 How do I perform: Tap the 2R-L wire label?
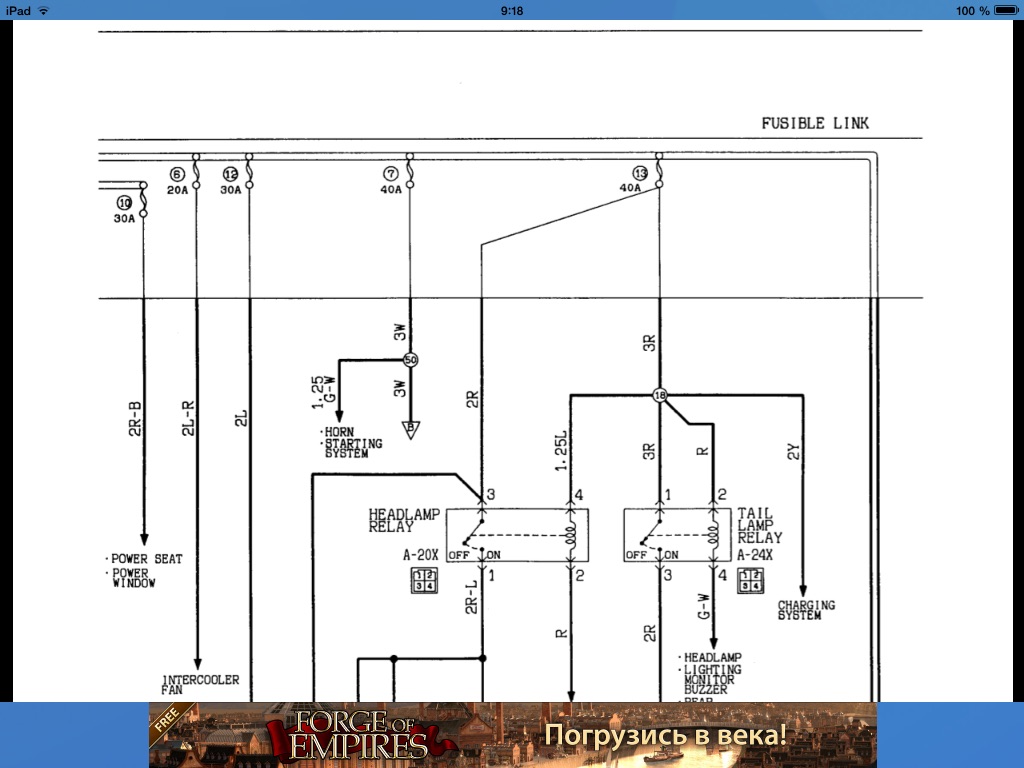pos(471,597)
